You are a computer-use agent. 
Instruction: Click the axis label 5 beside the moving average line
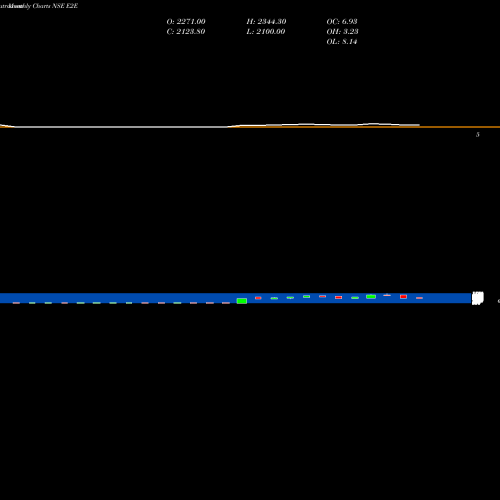pos(478,135)
